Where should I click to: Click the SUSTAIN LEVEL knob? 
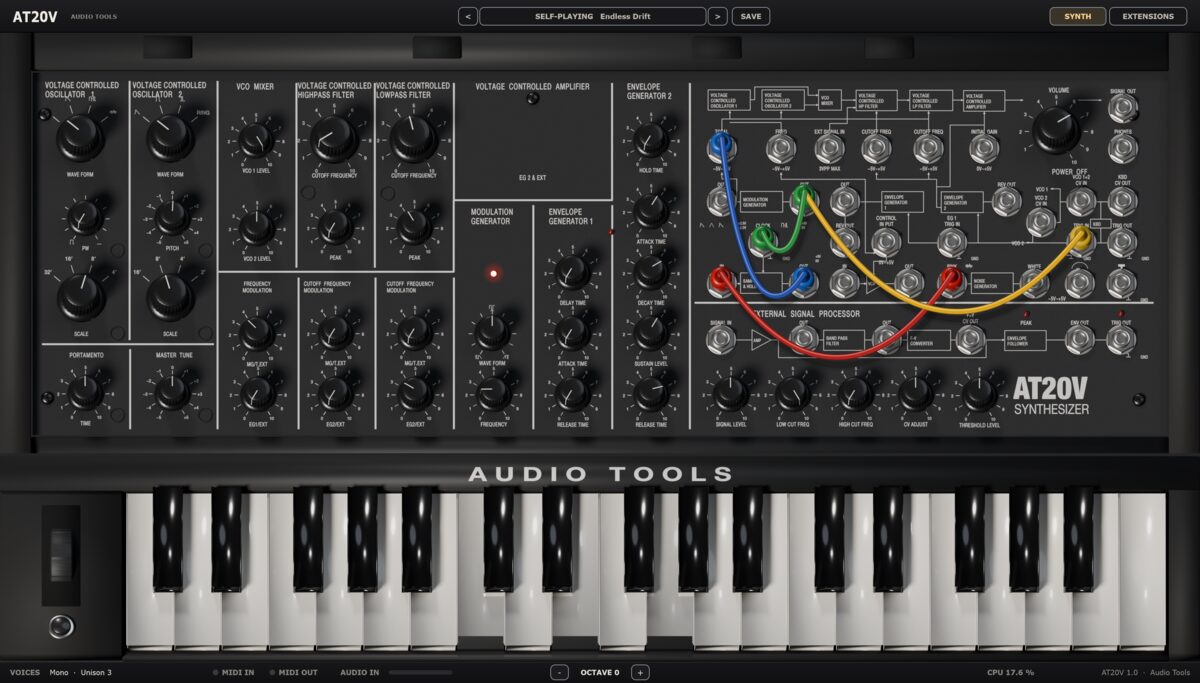(x=651, y=333)
